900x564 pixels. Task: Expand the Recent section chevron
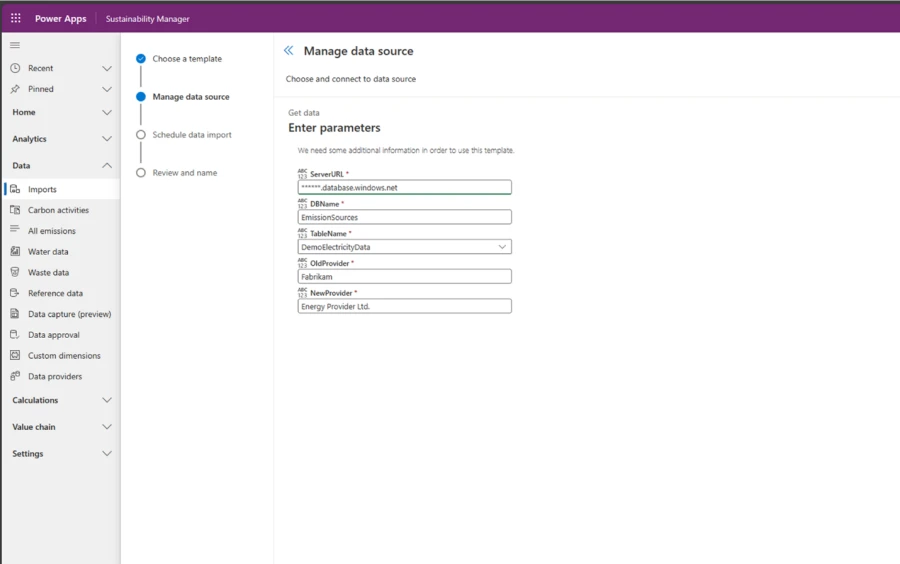click(x=107, y=68)
